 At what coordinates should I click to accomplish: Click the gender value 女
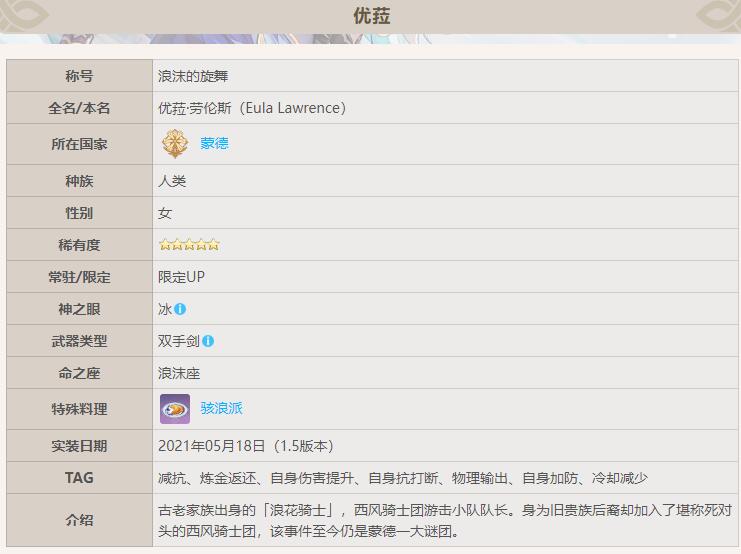[x=165, y=213]
